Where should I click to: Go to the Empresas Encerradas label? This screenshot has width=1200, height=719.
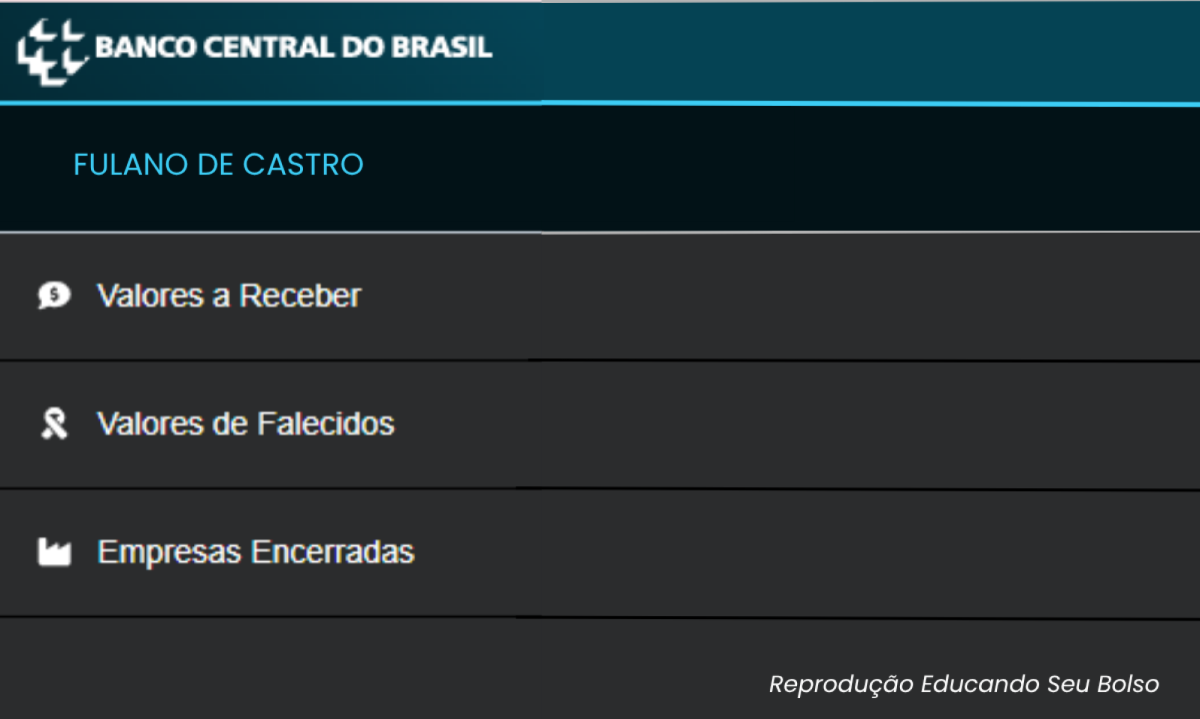point(255,552)
